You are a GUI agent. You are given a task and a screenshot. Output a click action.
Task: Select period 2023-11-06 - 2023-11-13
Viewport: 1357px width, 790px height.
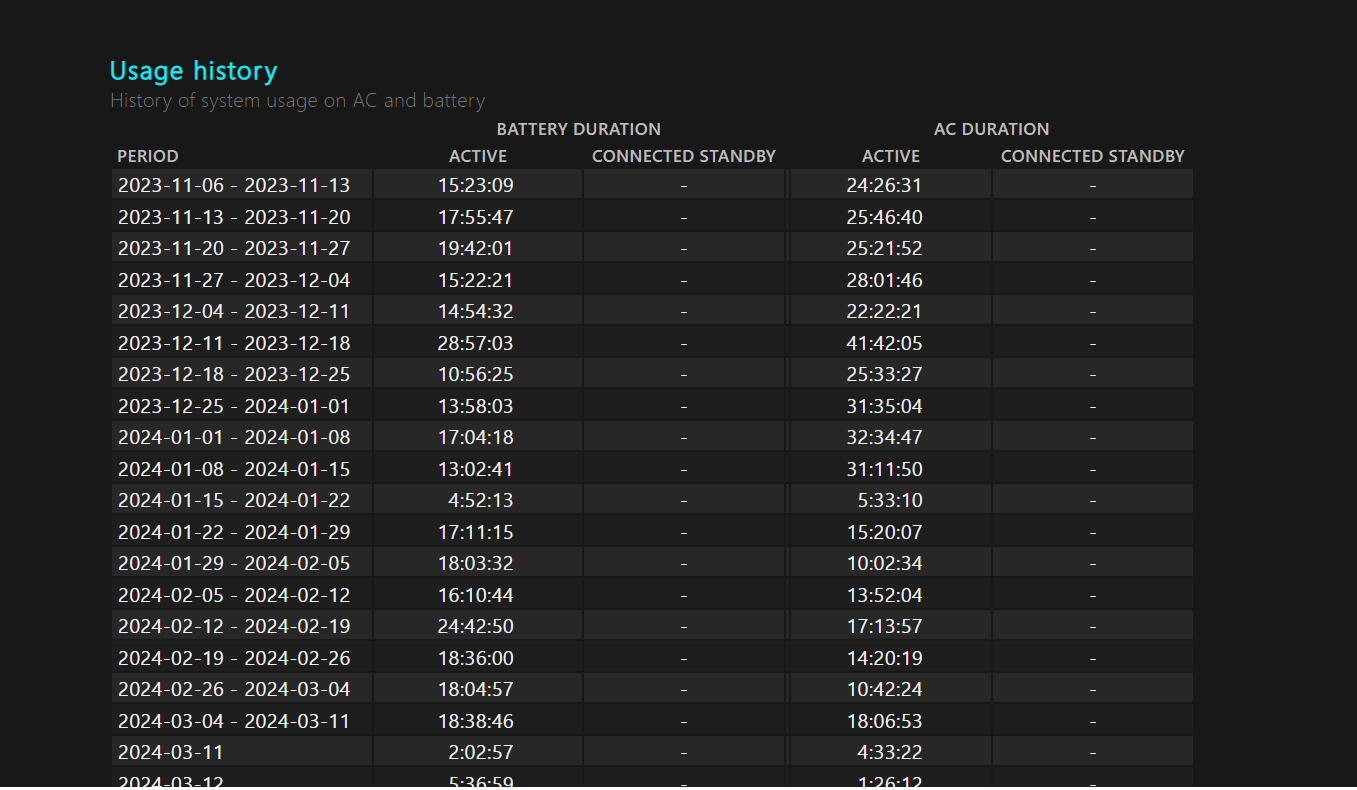234,185
